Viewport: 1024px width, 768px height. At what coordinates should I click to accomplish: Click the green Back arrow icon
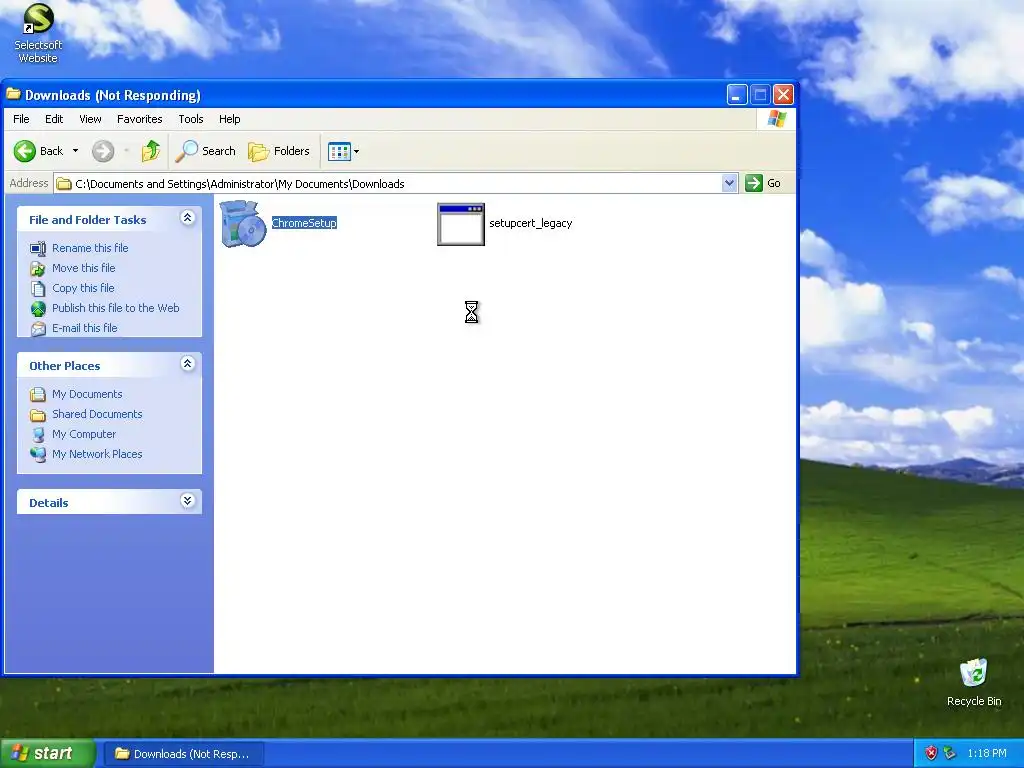coord(25,151)
